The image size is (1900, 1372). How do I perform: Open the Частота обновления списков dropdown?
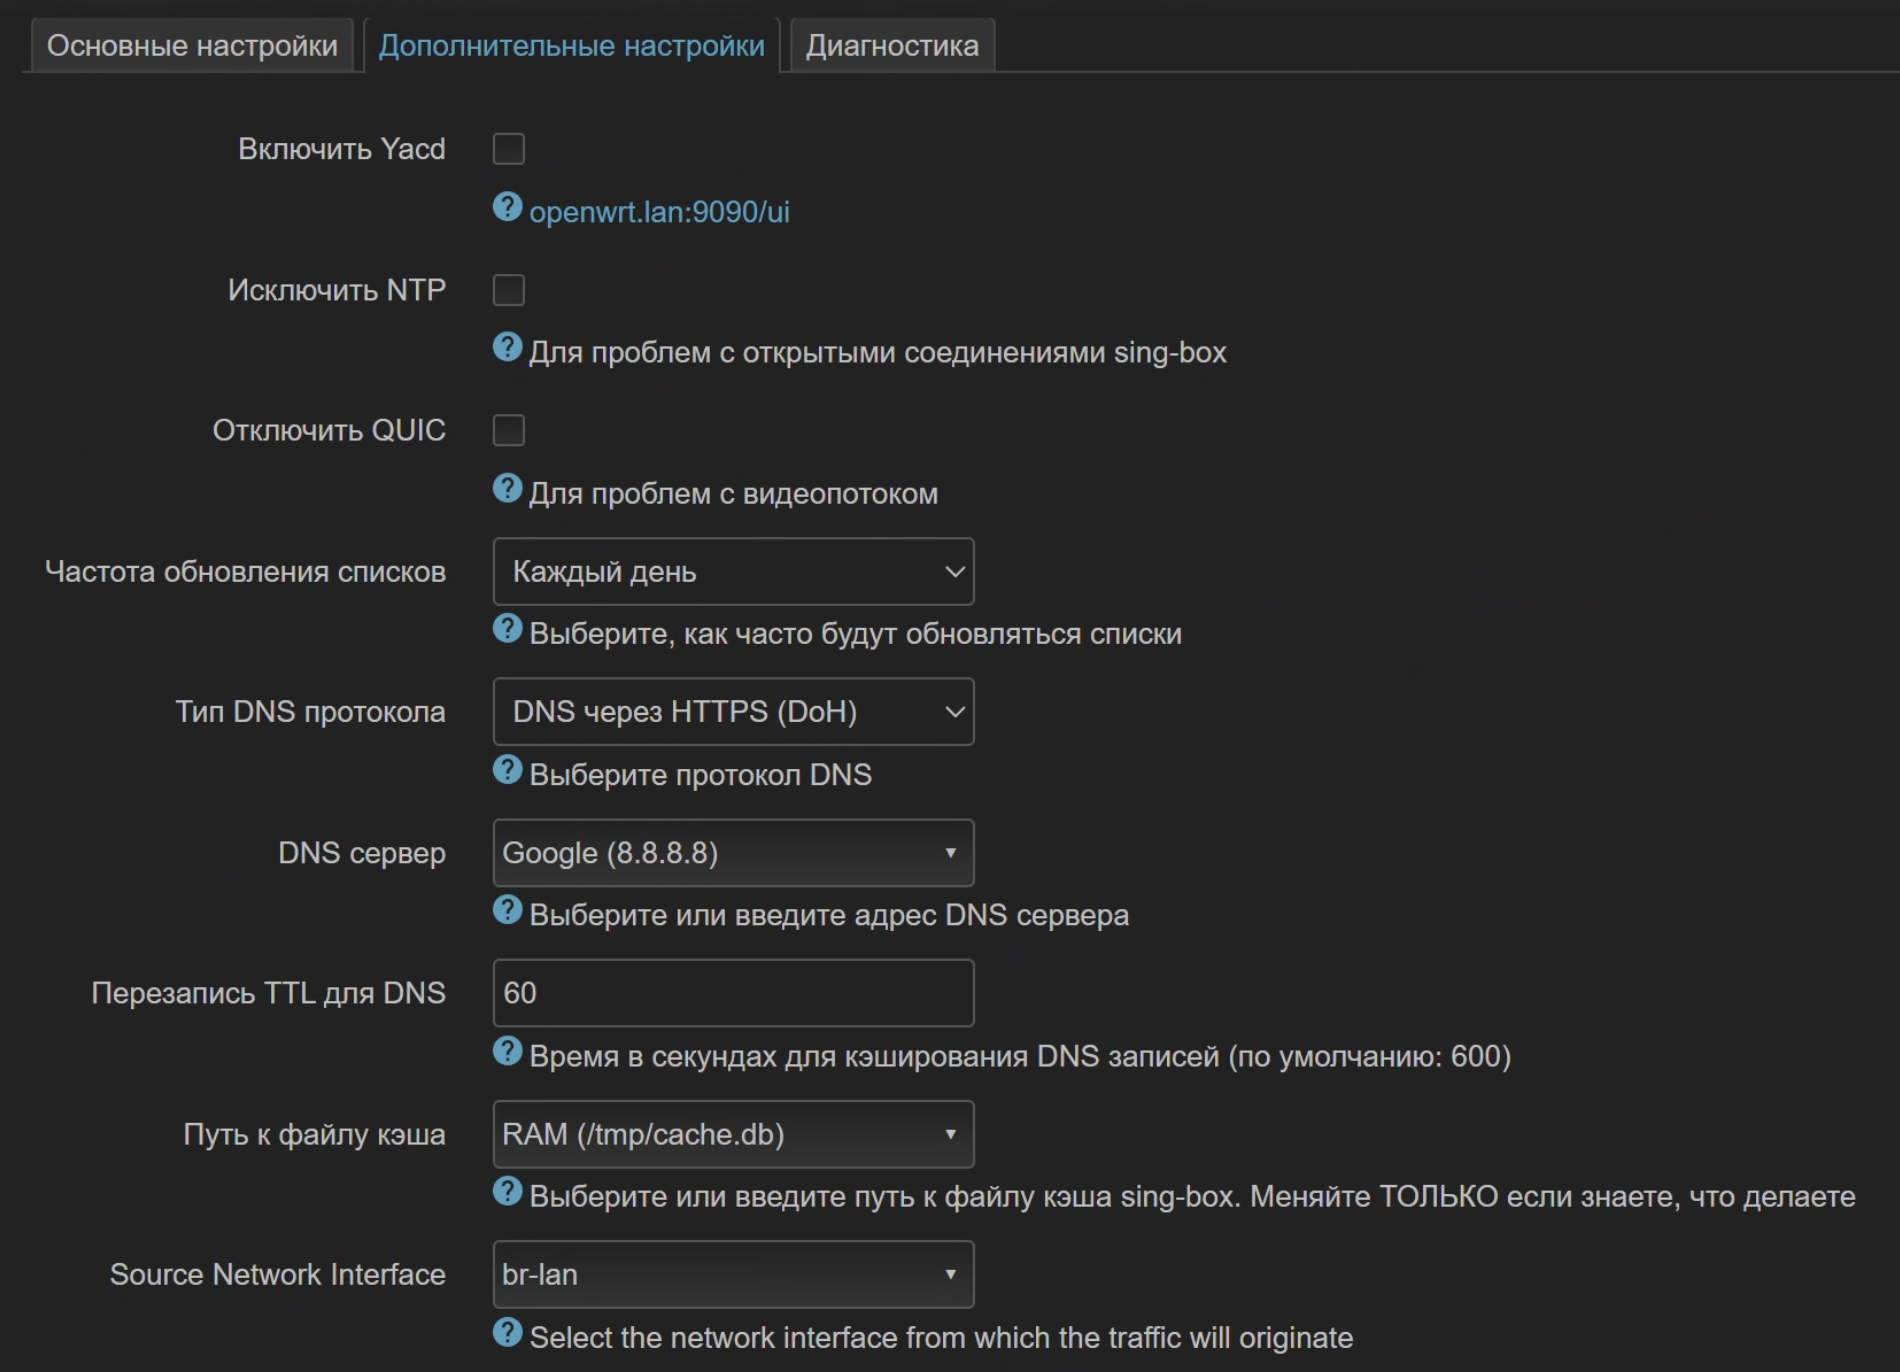coord(733,571)
